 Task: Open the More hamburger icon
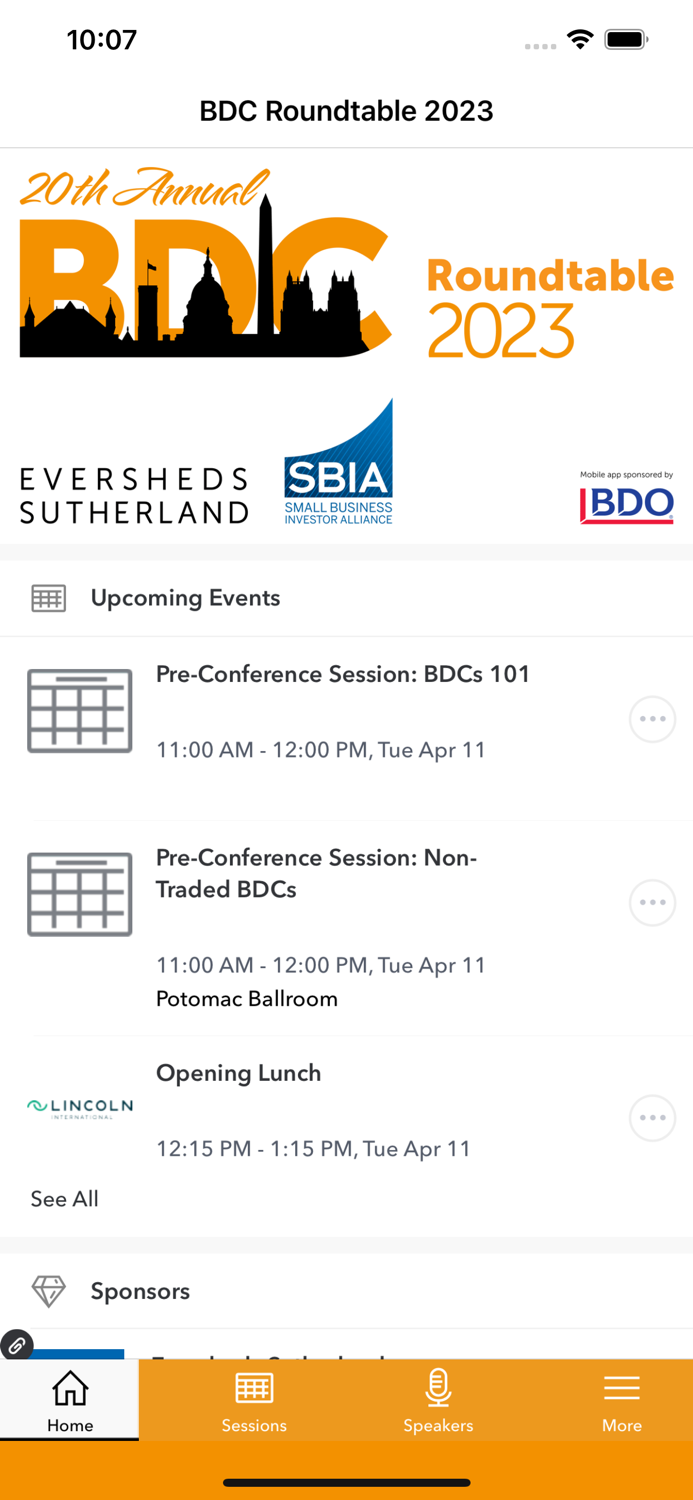point(621,1387)
